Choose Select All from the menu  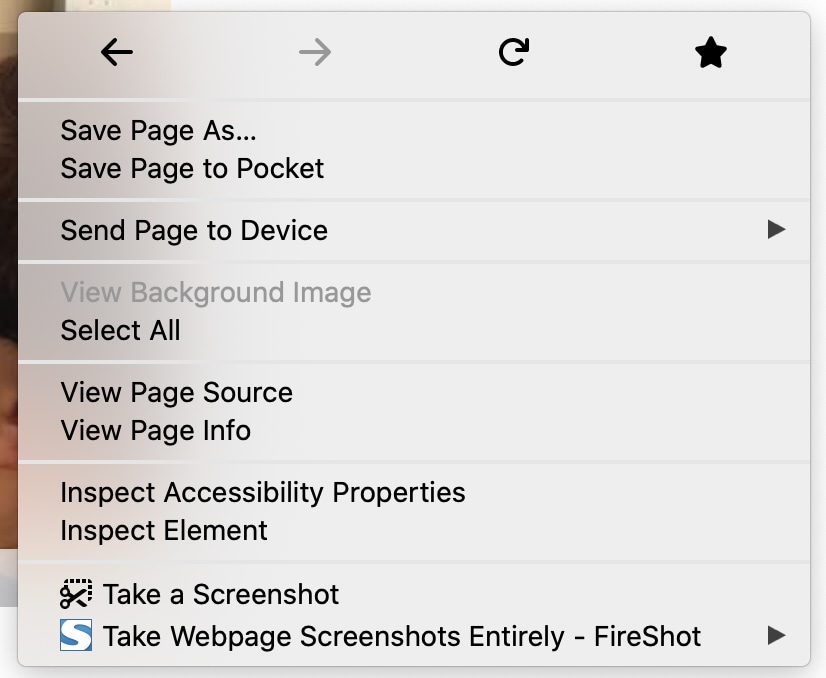[121, 331]
